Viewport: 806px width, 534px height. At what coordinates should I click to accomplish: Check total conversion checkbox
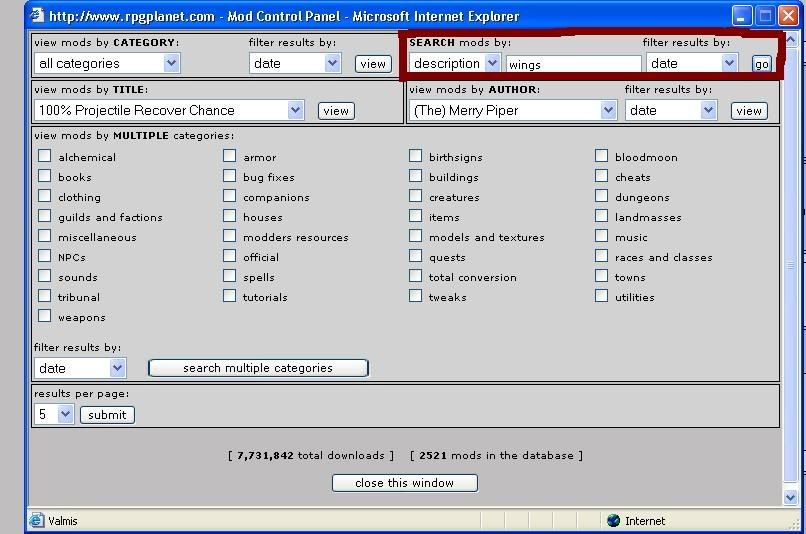click(415, 276)
